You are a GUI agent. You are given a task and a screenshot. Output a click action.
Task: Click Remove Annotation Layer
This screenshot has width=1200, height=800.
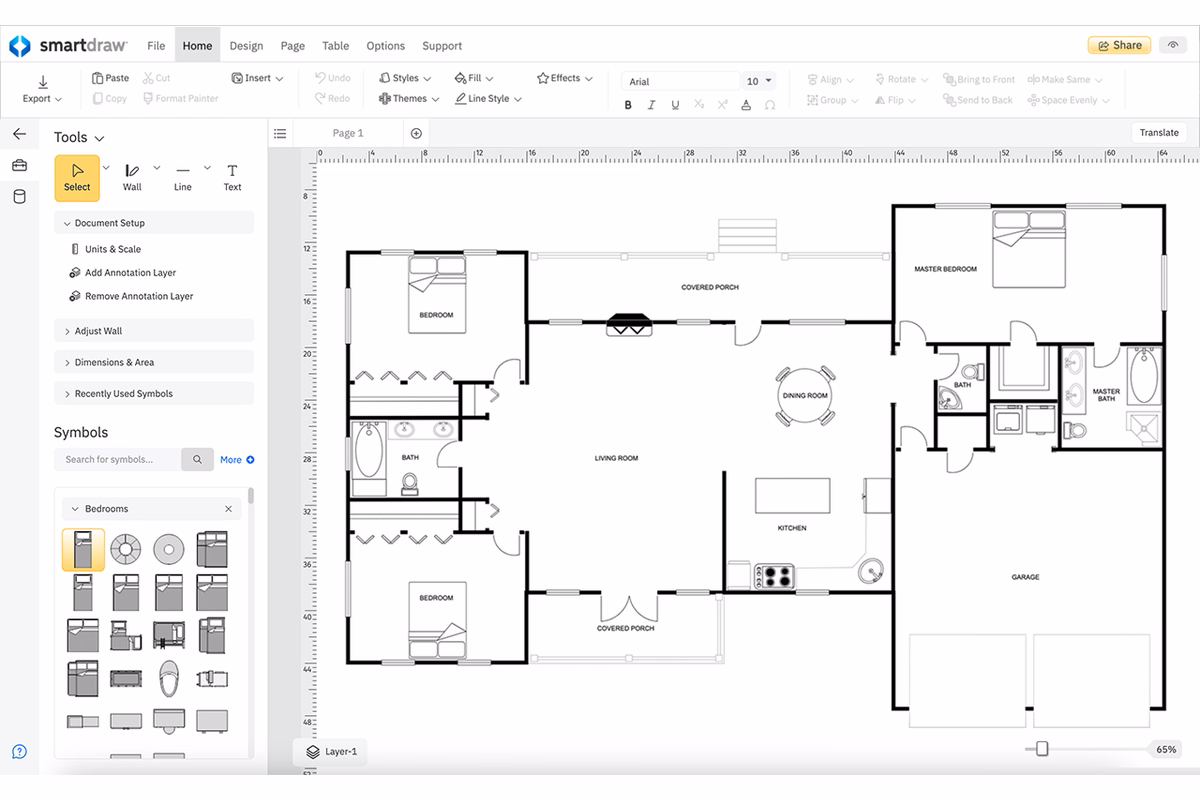(x=130, y=297)
